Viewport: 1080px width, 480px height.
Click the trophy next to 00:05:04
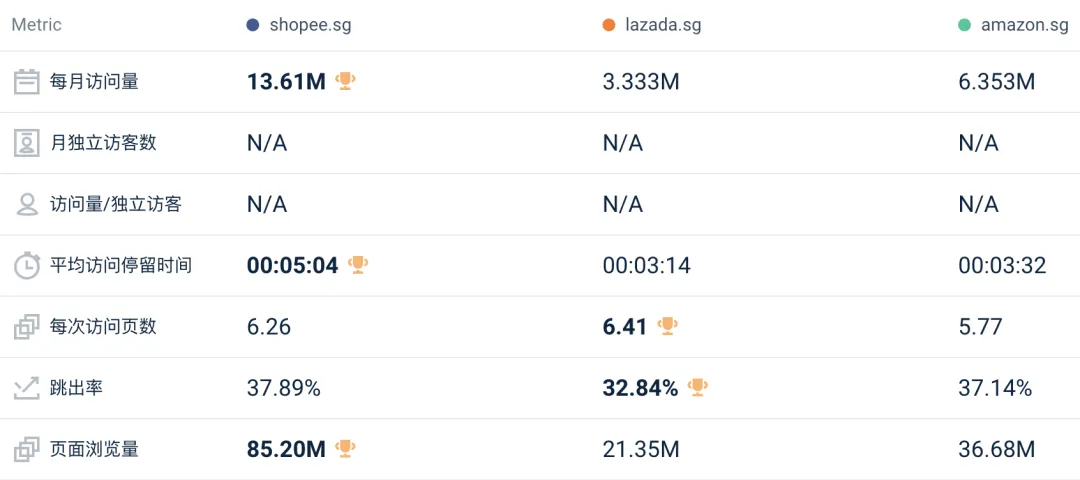tap(358, 265)
